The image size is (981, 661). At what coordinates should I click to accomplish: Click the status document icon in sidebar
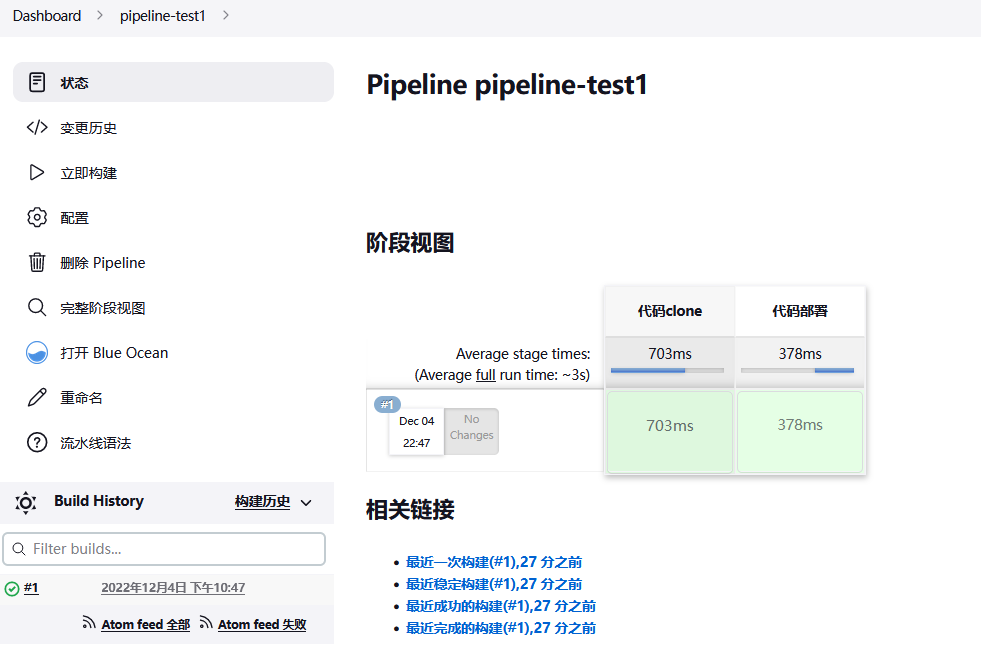point(37,82)
